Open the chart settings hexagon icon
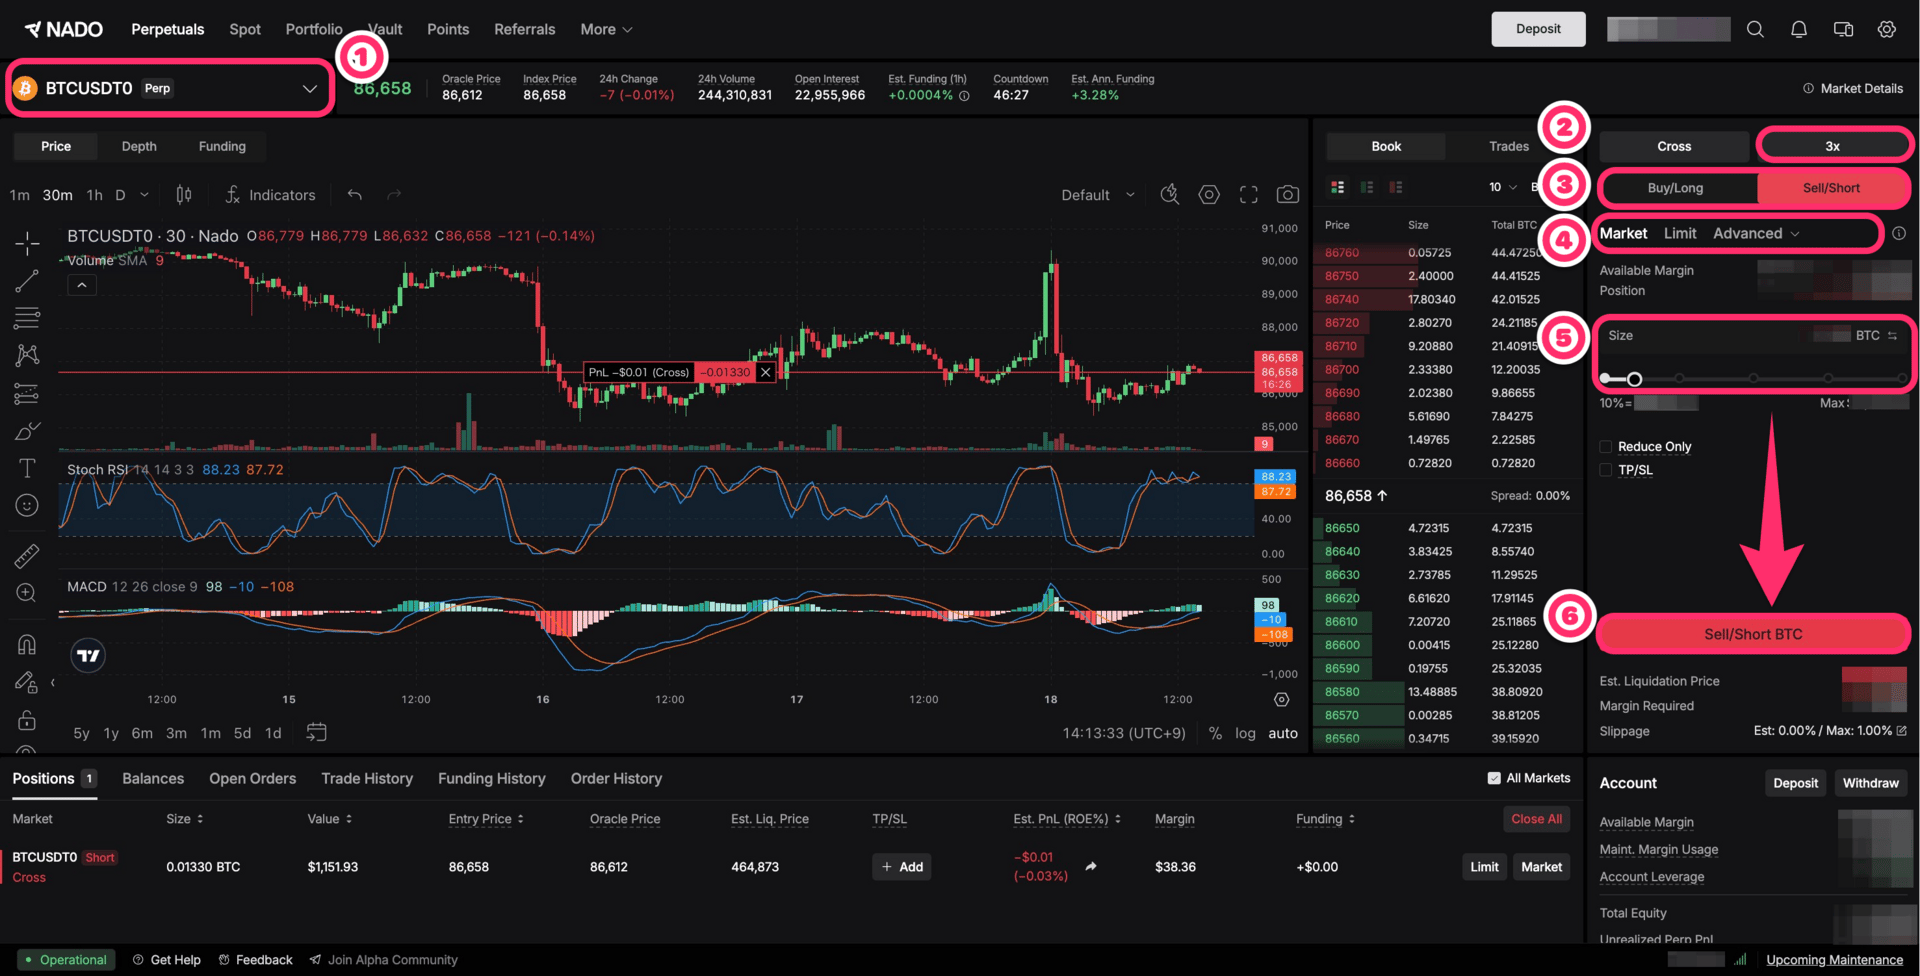 point(1209,195)
